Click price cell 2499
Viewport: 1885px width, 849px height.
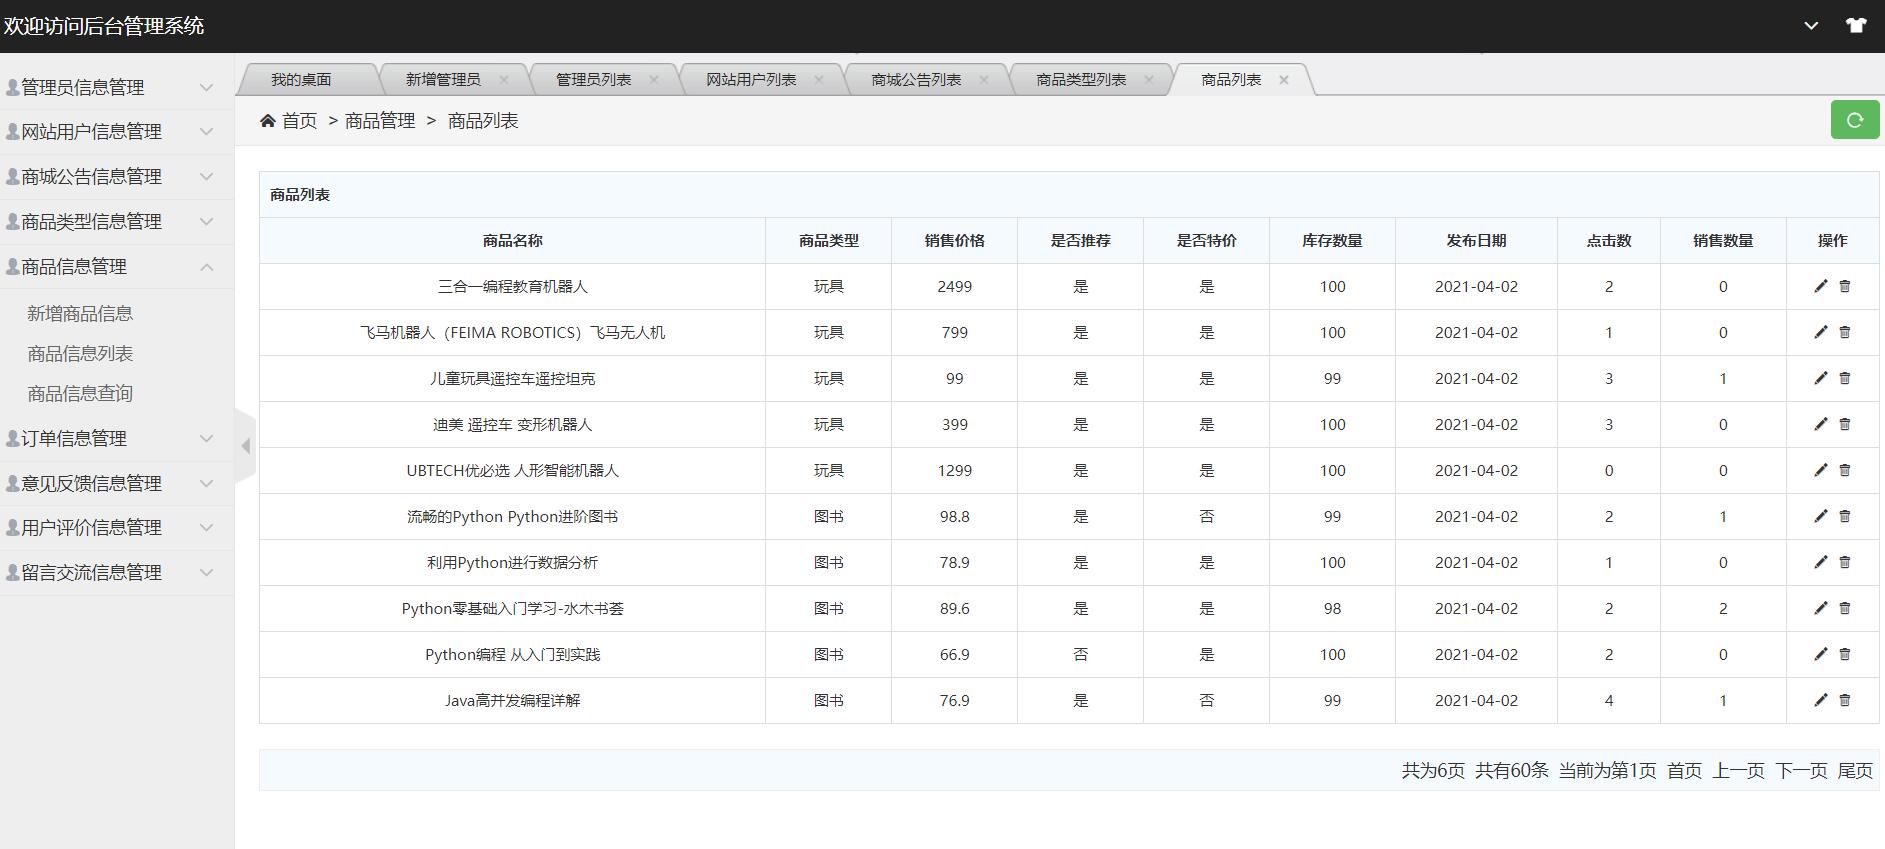tap(954, 286)
